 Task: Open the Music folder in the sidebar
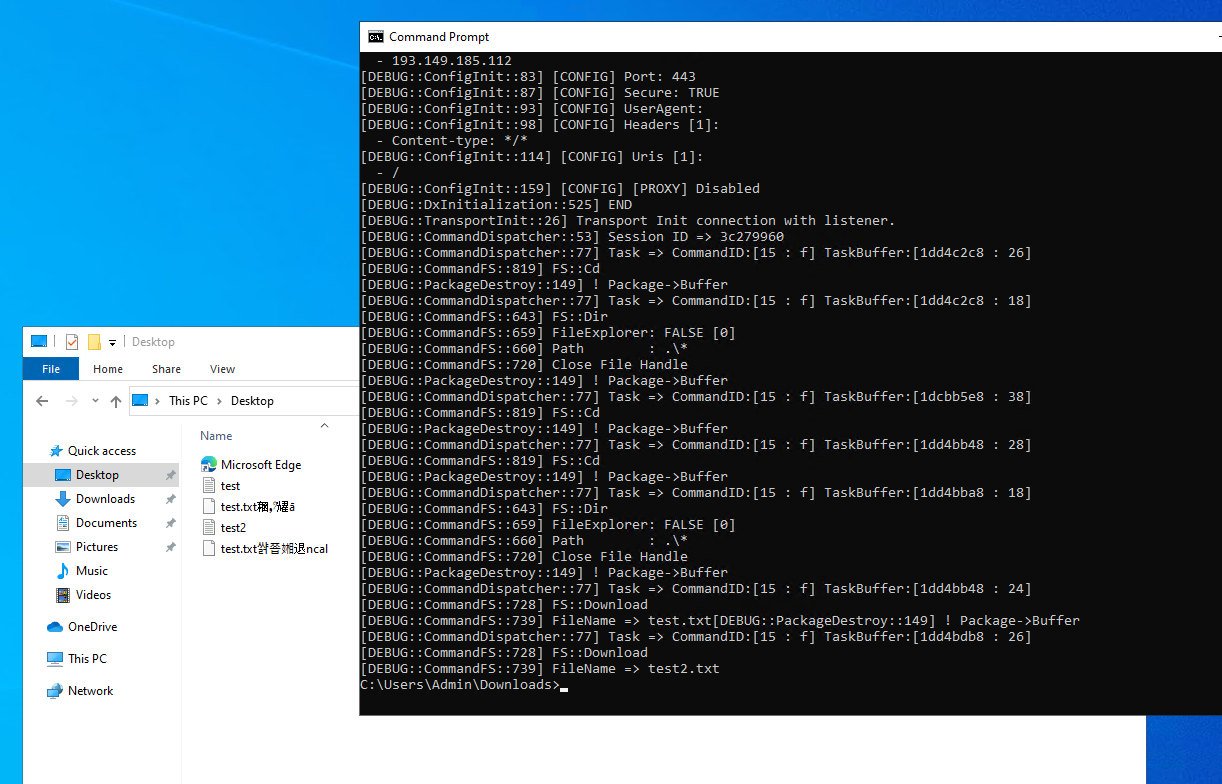tap(90, 572)
